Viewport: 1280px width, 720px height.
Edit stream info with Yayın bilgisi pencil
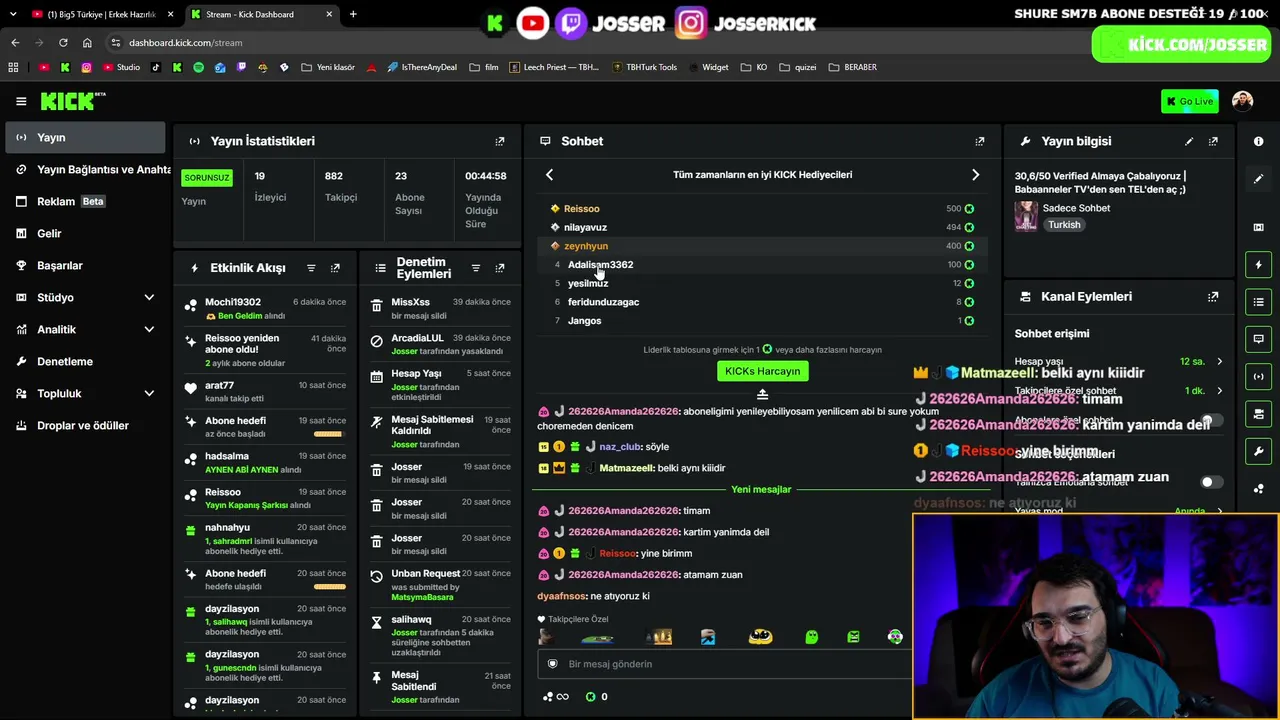1189,141
